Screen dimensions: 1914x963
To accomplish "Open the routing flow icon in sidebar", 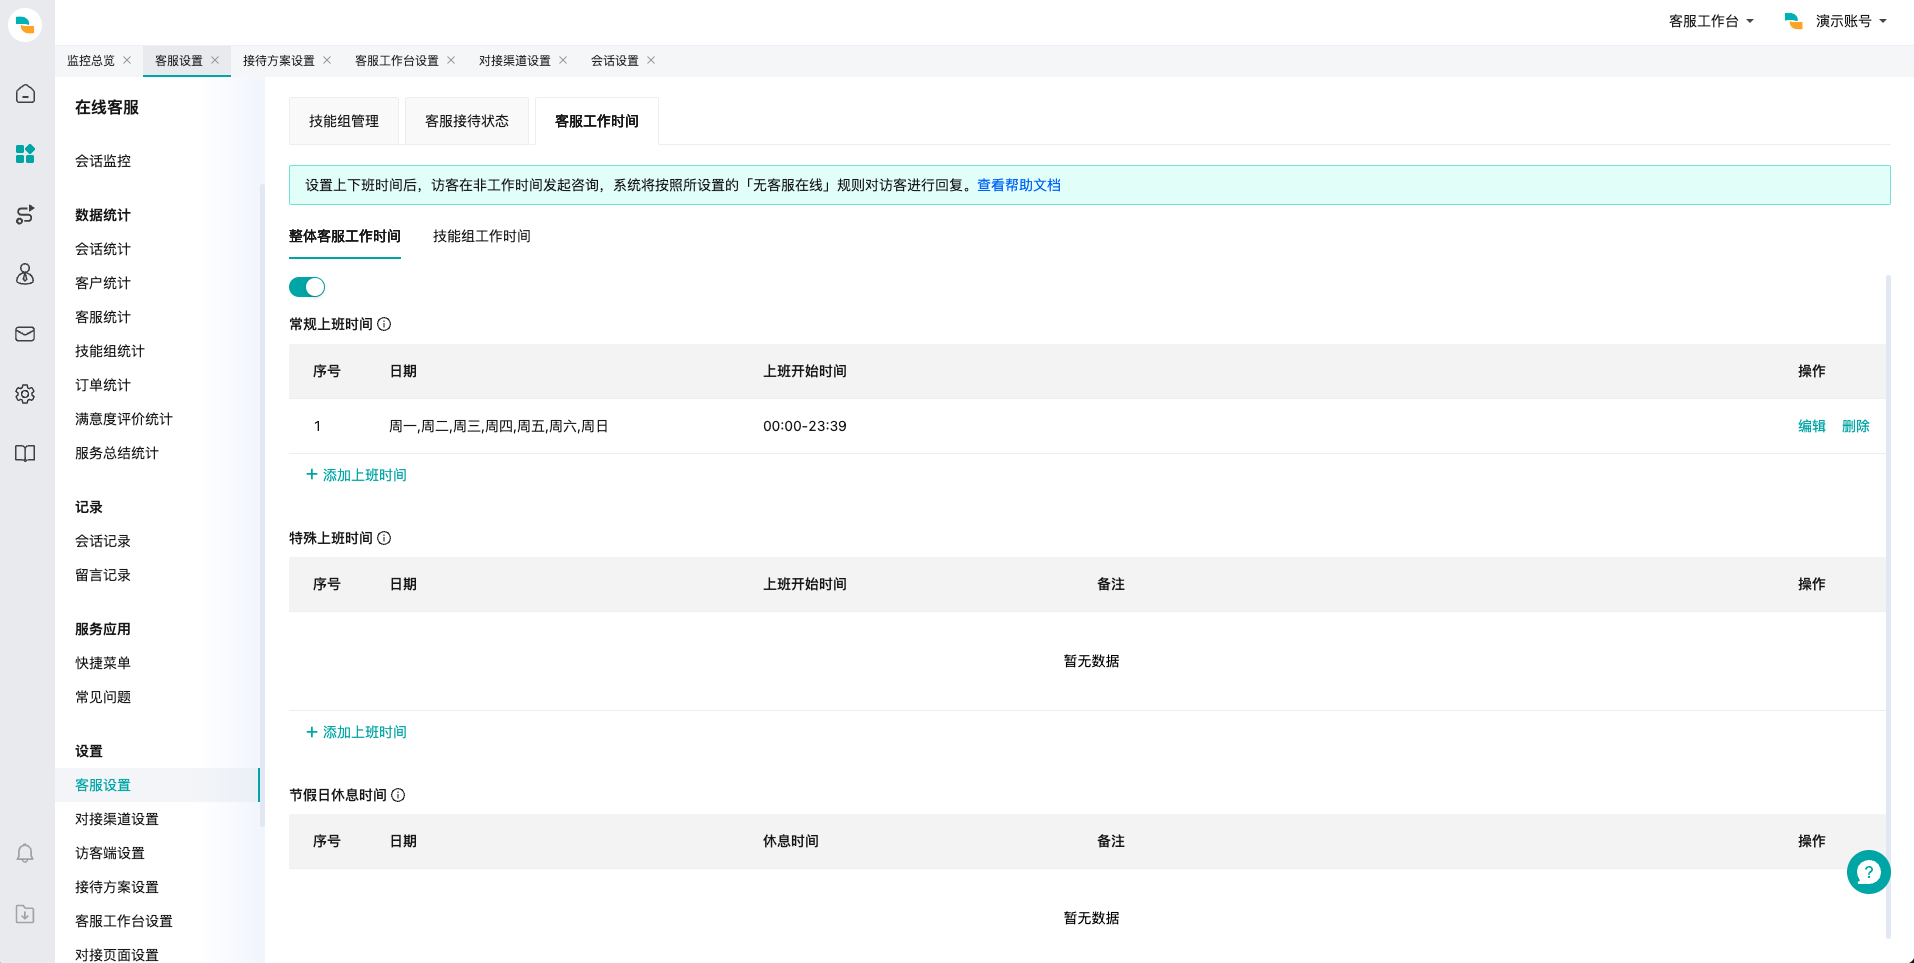I will [x=25, y=214].
